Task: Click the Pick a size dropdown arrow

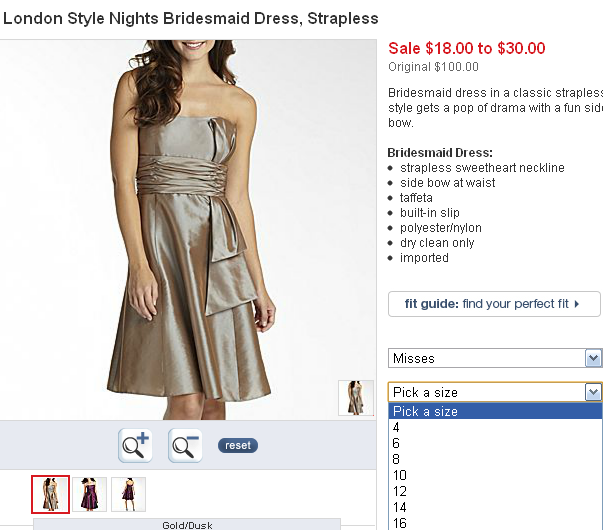Action: pos(593,392)
